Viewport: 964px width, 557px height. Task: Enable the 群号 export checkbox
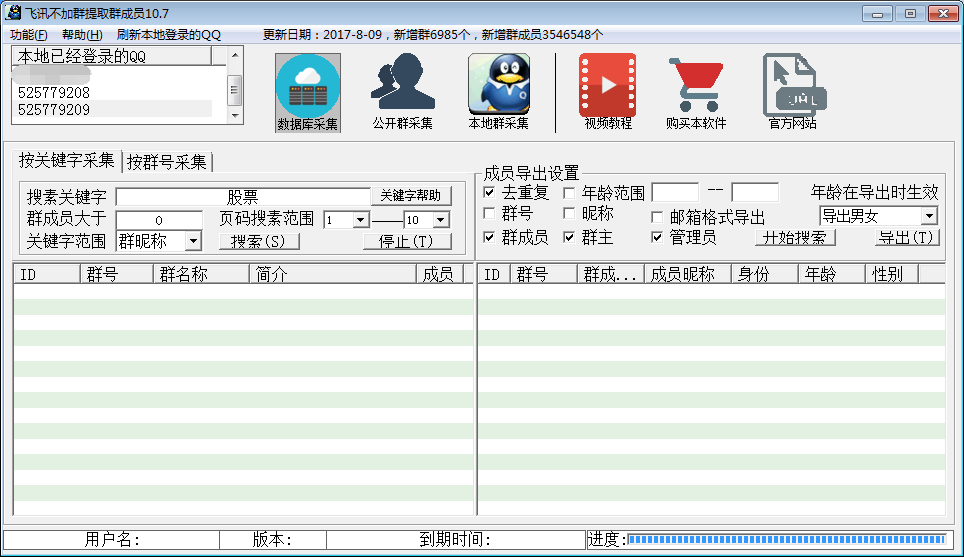tap(489, 213)
